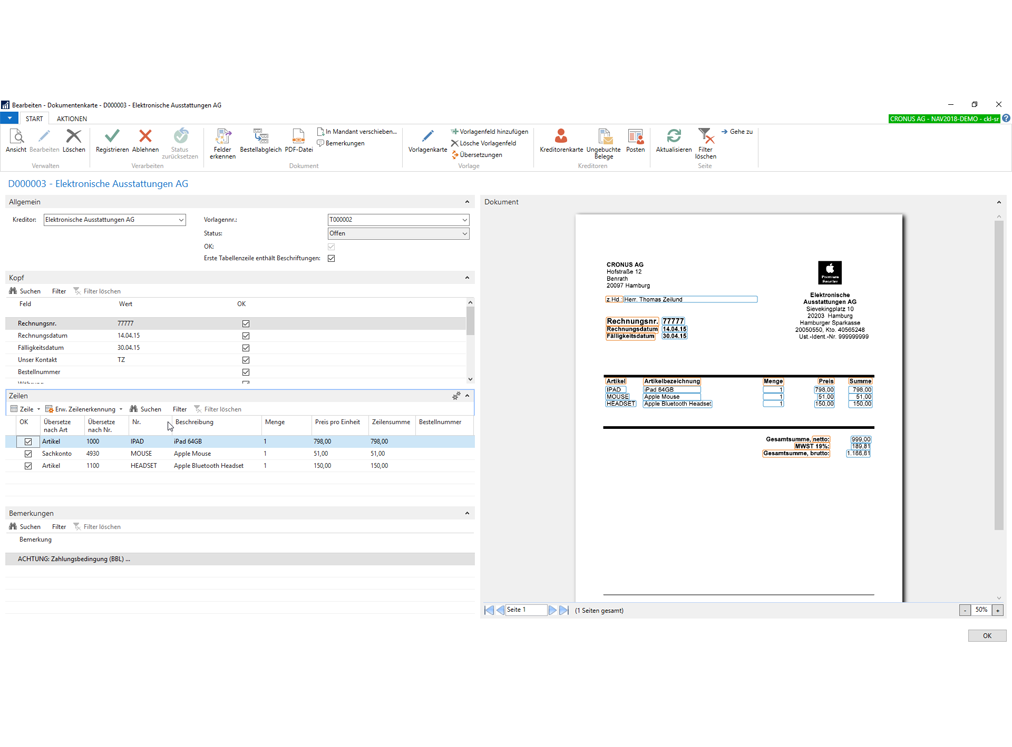
Task: Toggle OK checkbox for Unser Kontakt
Action: pyautogui.click(x=246, y=360)
